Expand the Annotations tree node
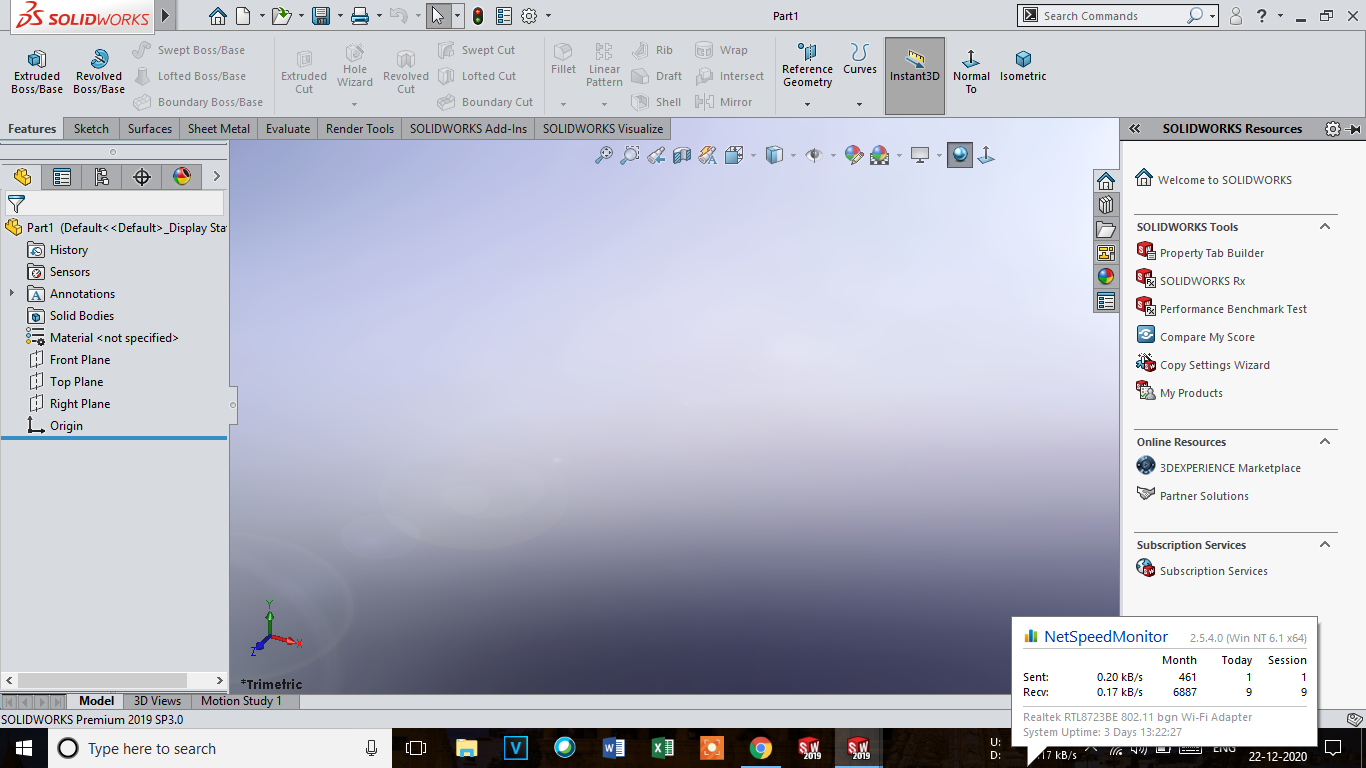The image size is (1366, 768). tap(12, 294)
